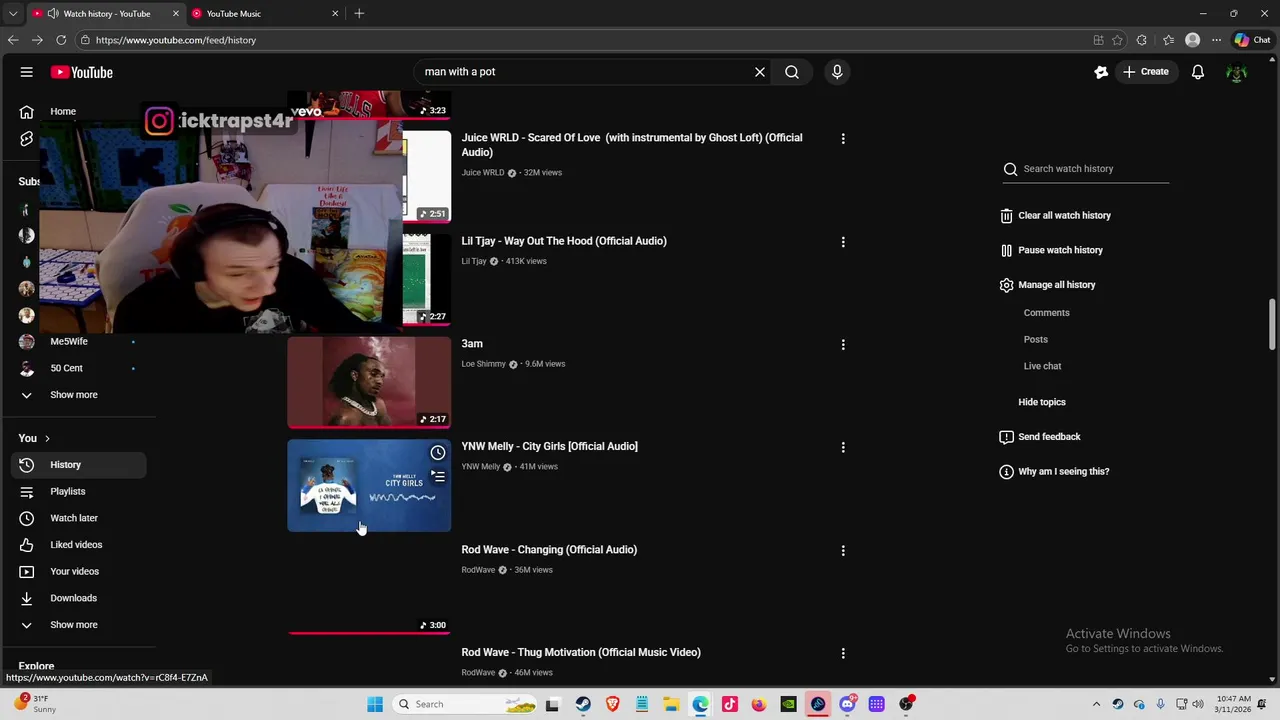Open options for Rod Wave Changing

point(843,551)
